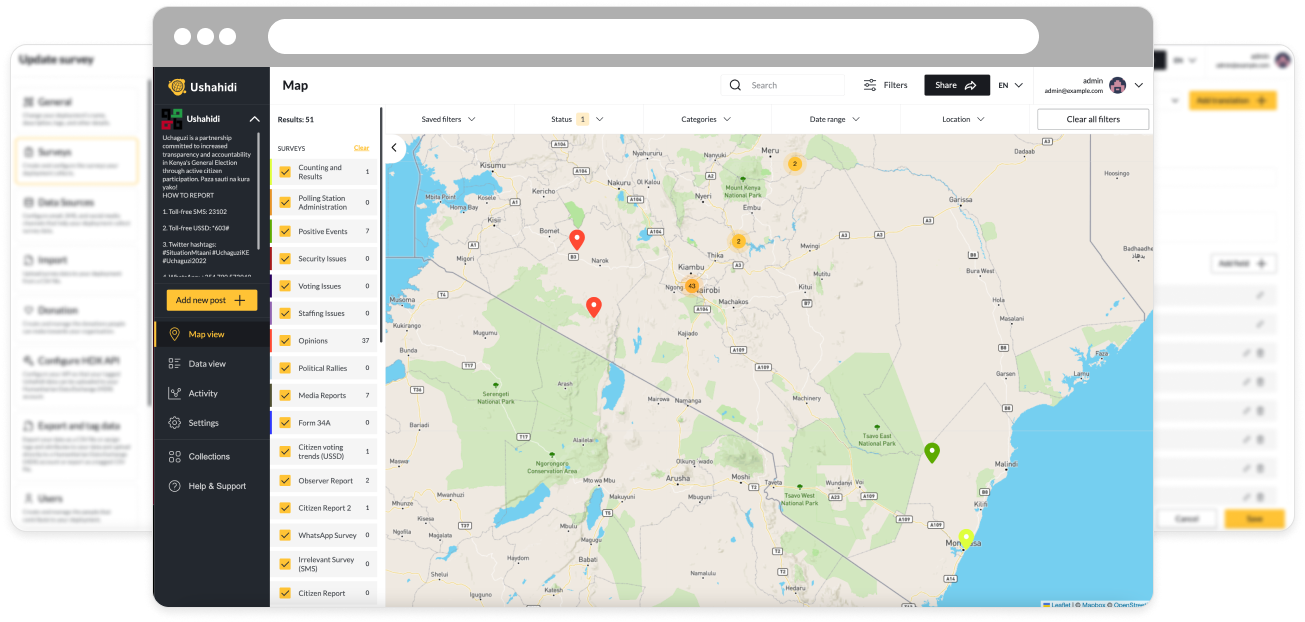Open the Location filter dropdown

964,119
